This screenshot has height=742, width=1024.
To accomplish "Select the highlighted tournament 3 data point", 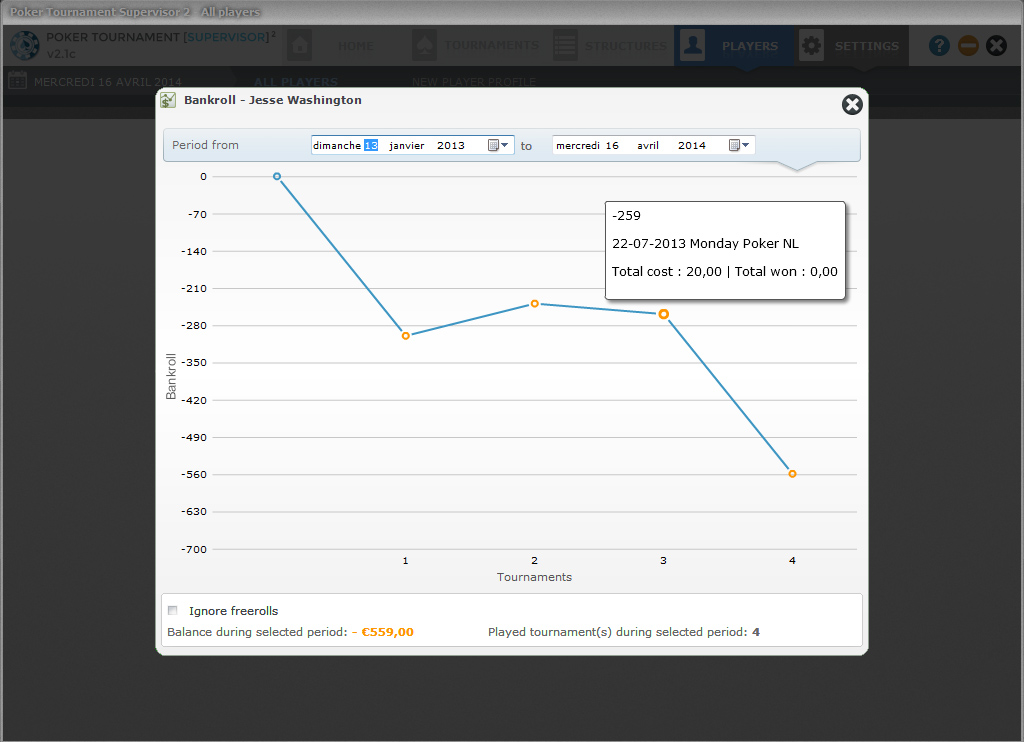I will tap(664, 314).
